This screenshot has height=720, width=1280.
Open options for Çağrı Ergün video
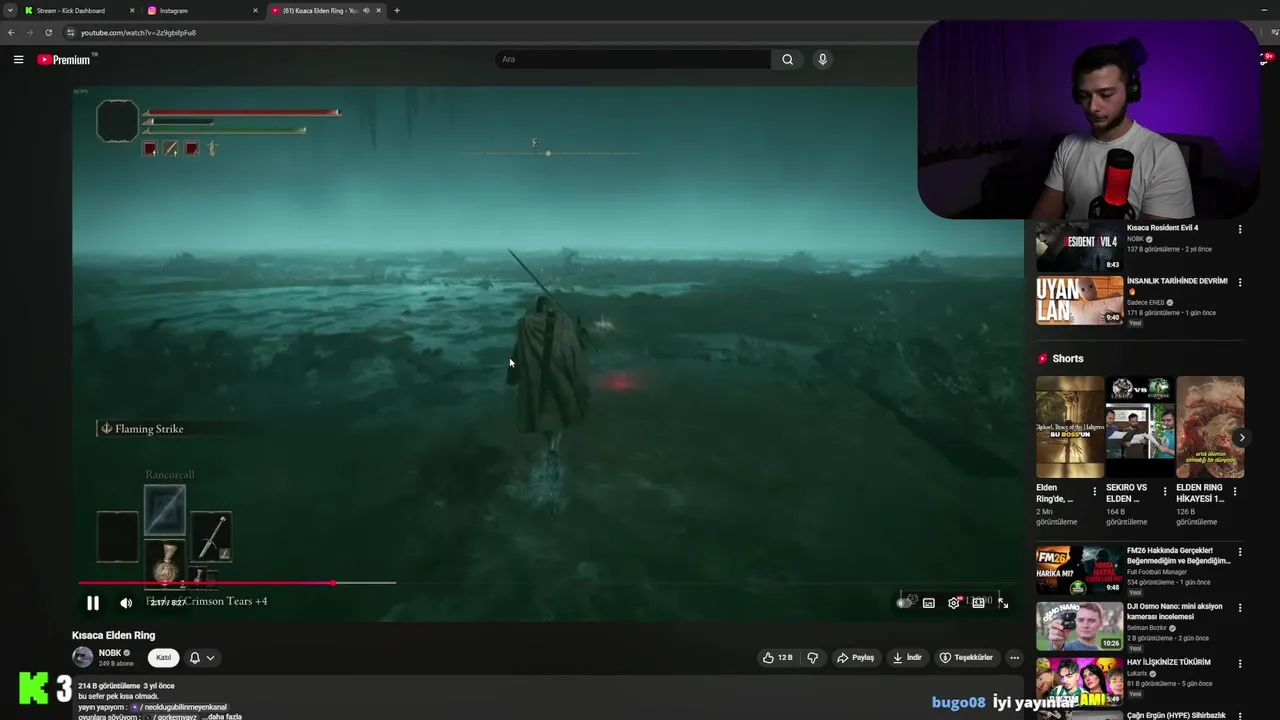1240,716
